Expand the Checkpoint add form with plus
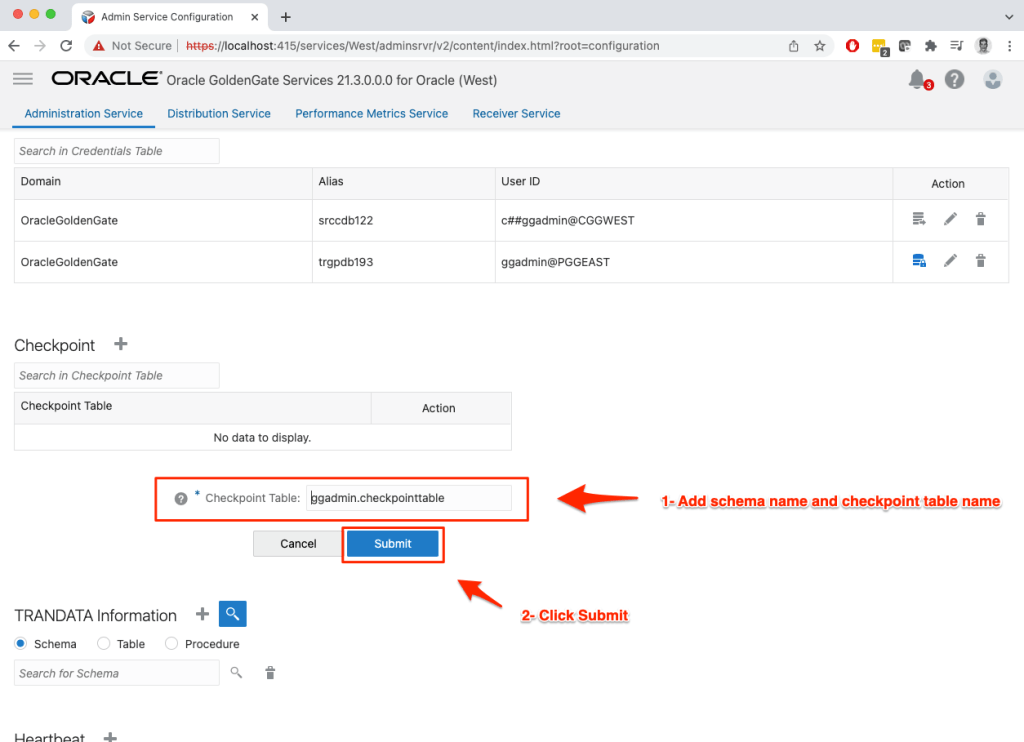The image size is (1024, 742). click(x=121, y=344)
